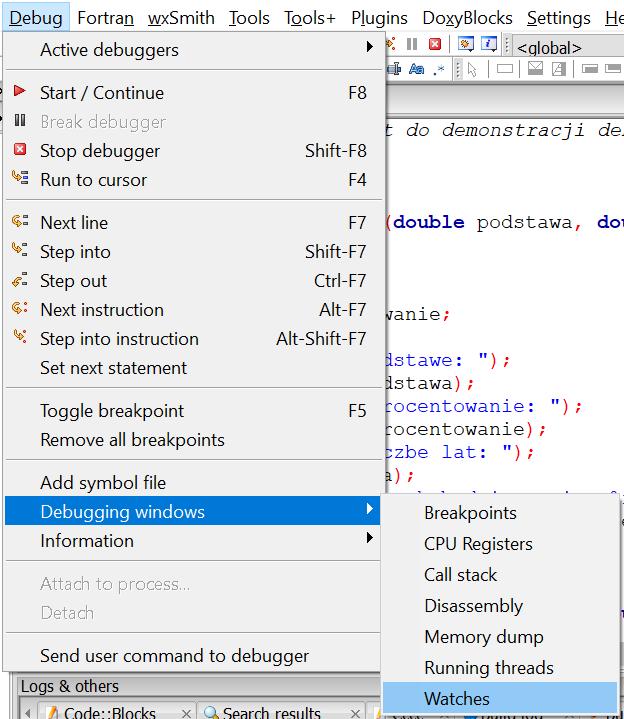The width and height of the screenshot is (624, 719).
Task: Open the DoxyBlocks menu
Action: 467,18
